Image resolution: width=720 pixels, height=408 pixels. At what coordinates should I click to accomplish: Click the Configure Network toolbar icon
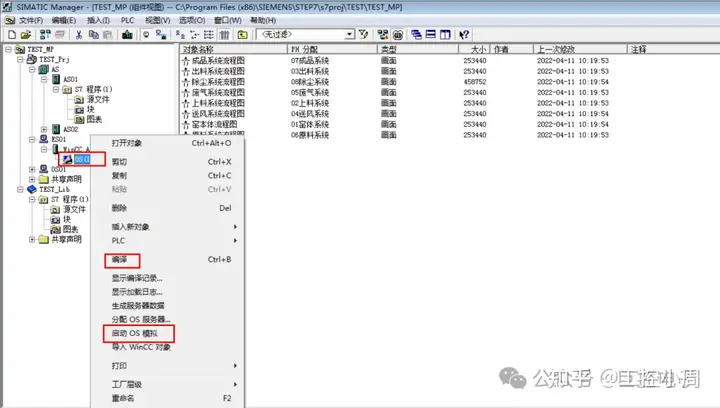[382, 34]
